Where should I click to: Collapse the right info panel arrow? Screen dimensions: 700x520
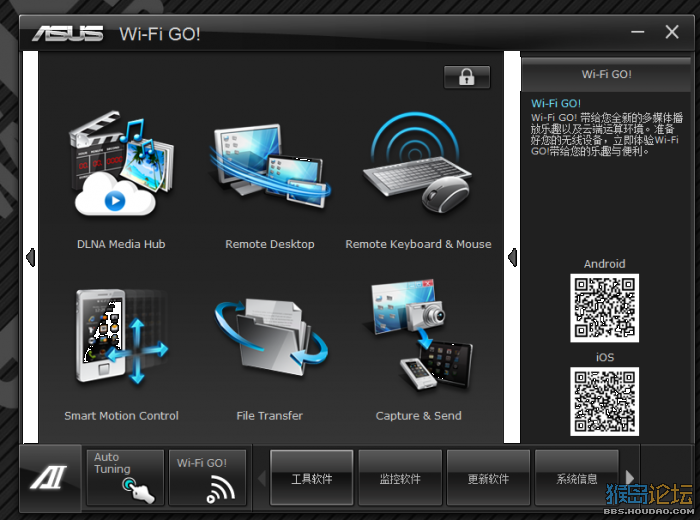[x=512, y=258]
